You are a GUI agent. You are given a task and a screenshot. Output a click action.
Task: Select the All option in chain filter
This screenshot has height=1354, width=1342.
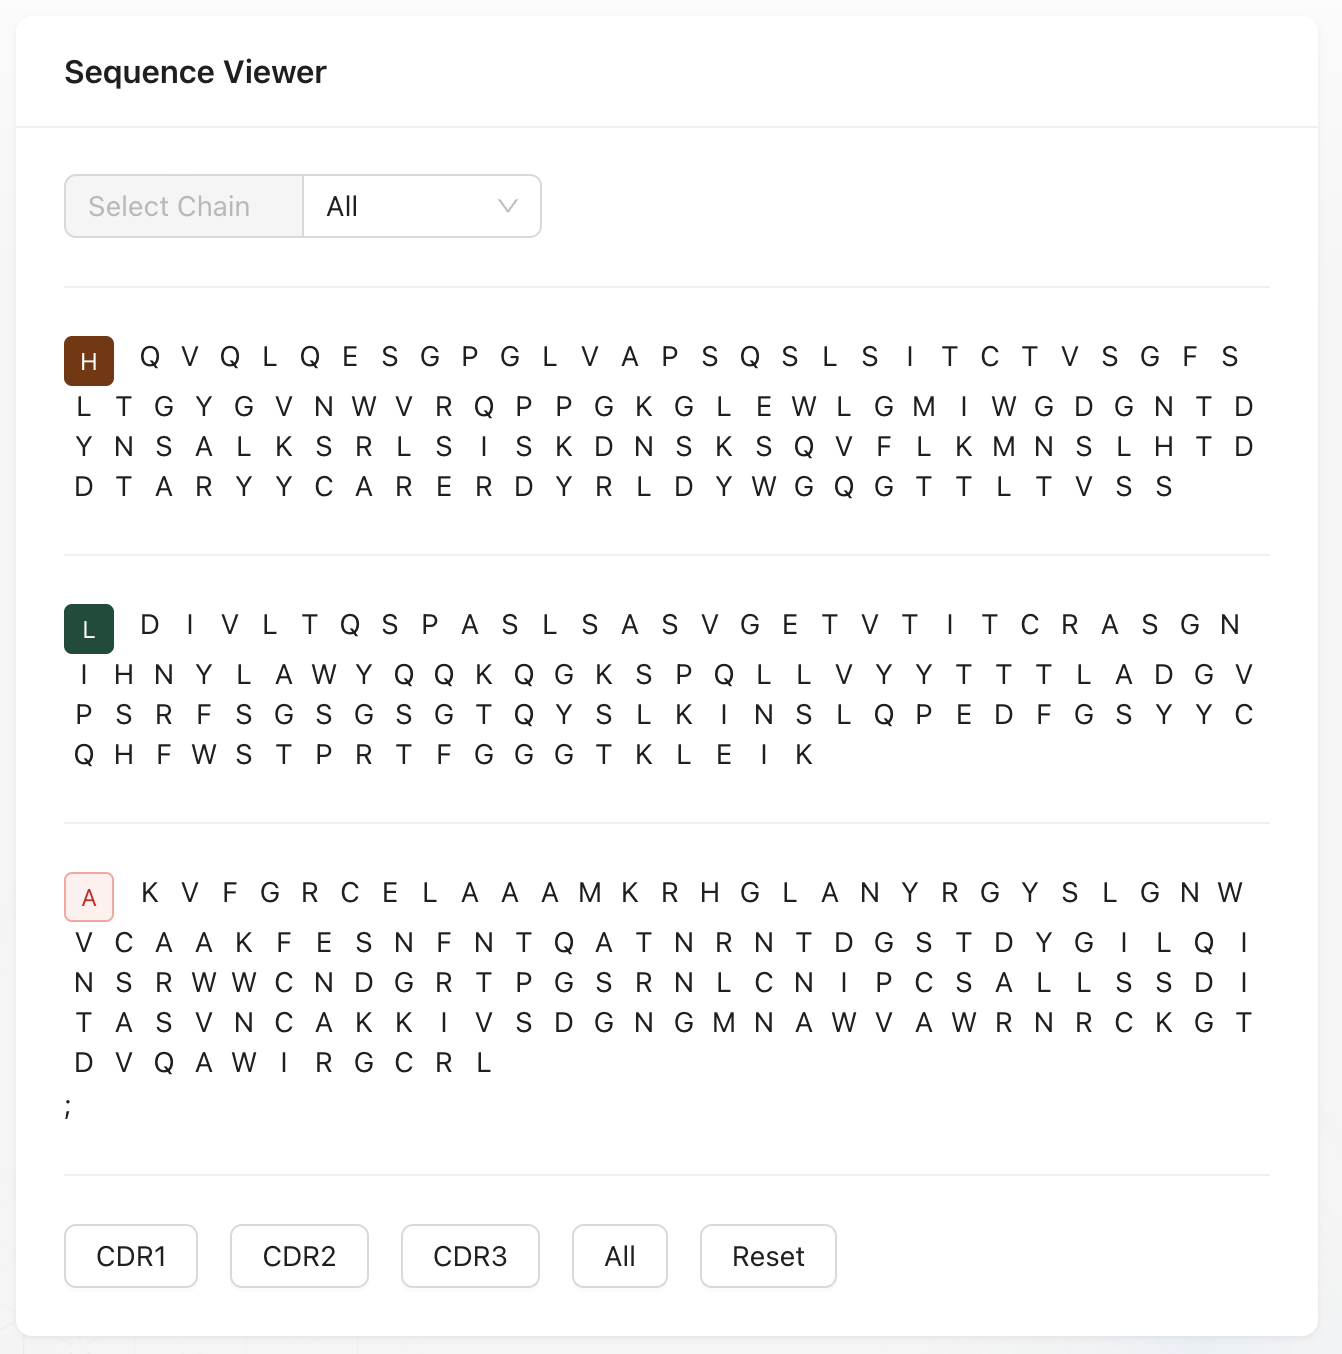point(343,206)
